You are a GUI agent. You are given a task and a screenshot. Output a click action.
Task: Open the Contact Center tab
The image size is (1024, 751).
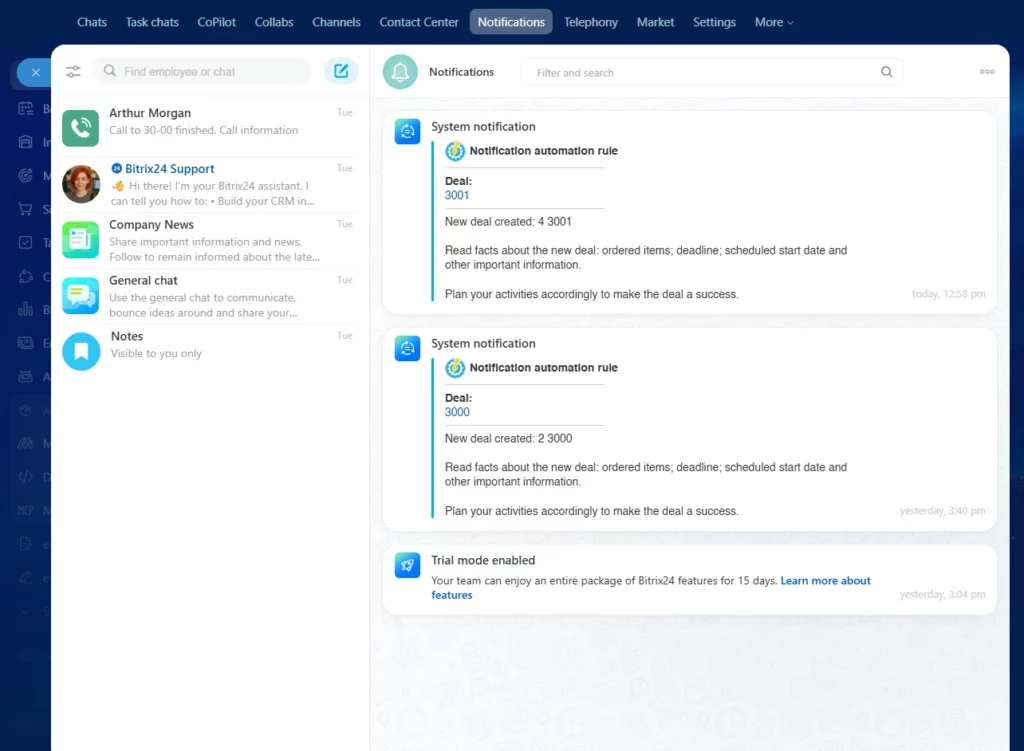[419, 22]
